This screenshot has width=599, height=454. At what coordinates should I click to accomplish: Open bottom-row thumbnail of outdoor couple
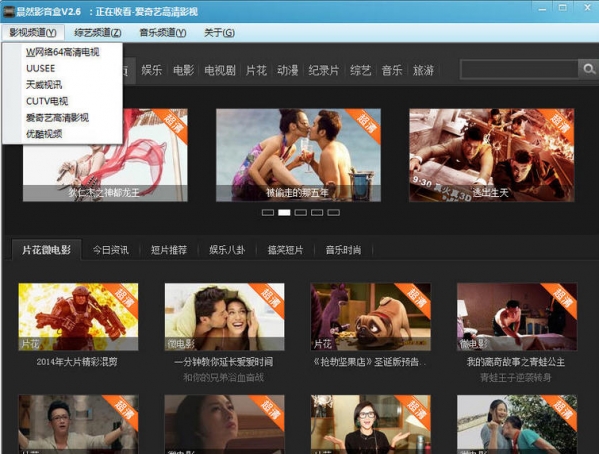[517, 424]
